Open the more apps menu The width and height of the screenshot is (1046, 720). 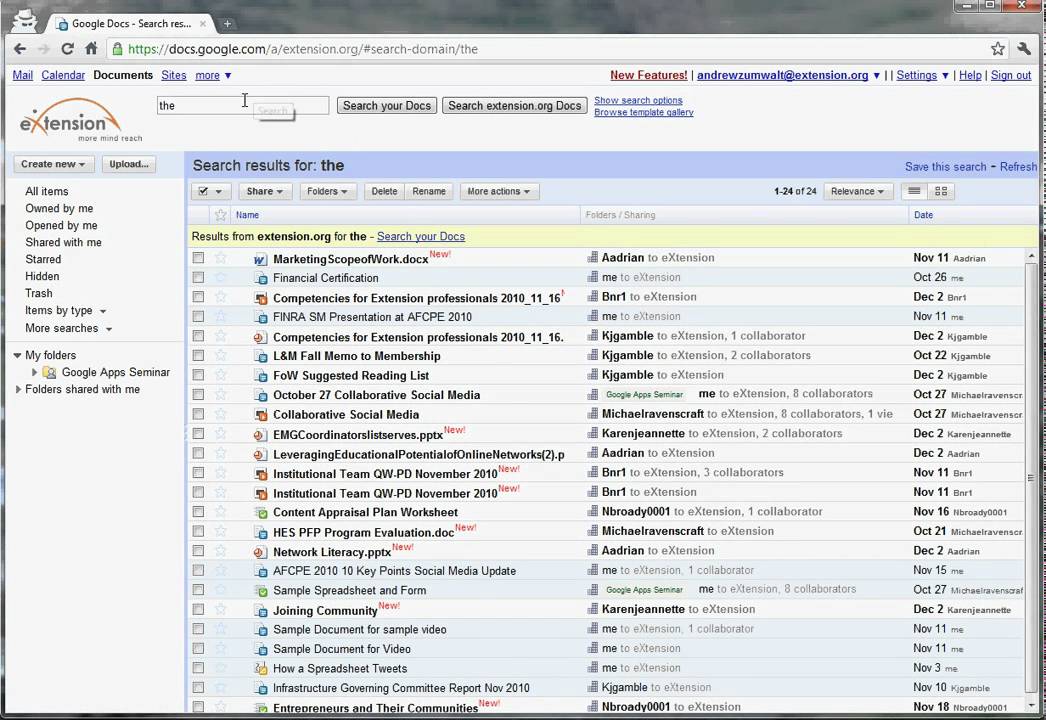[x=213, y=75]
